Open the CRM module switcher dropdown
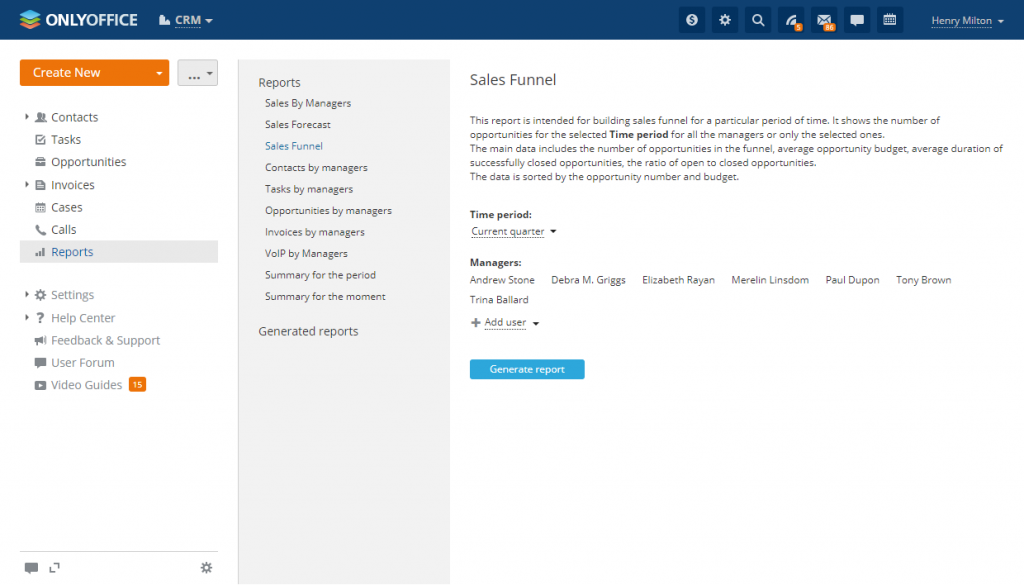The width and height of the screenshot is (1024, 585). point(186,20)
